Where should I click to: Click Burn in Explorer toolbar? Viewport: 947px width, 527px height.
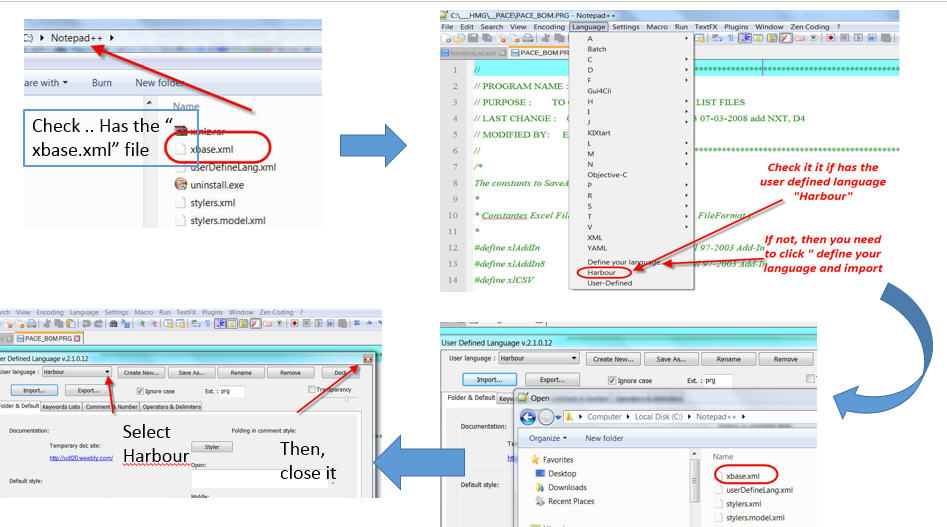101,83
